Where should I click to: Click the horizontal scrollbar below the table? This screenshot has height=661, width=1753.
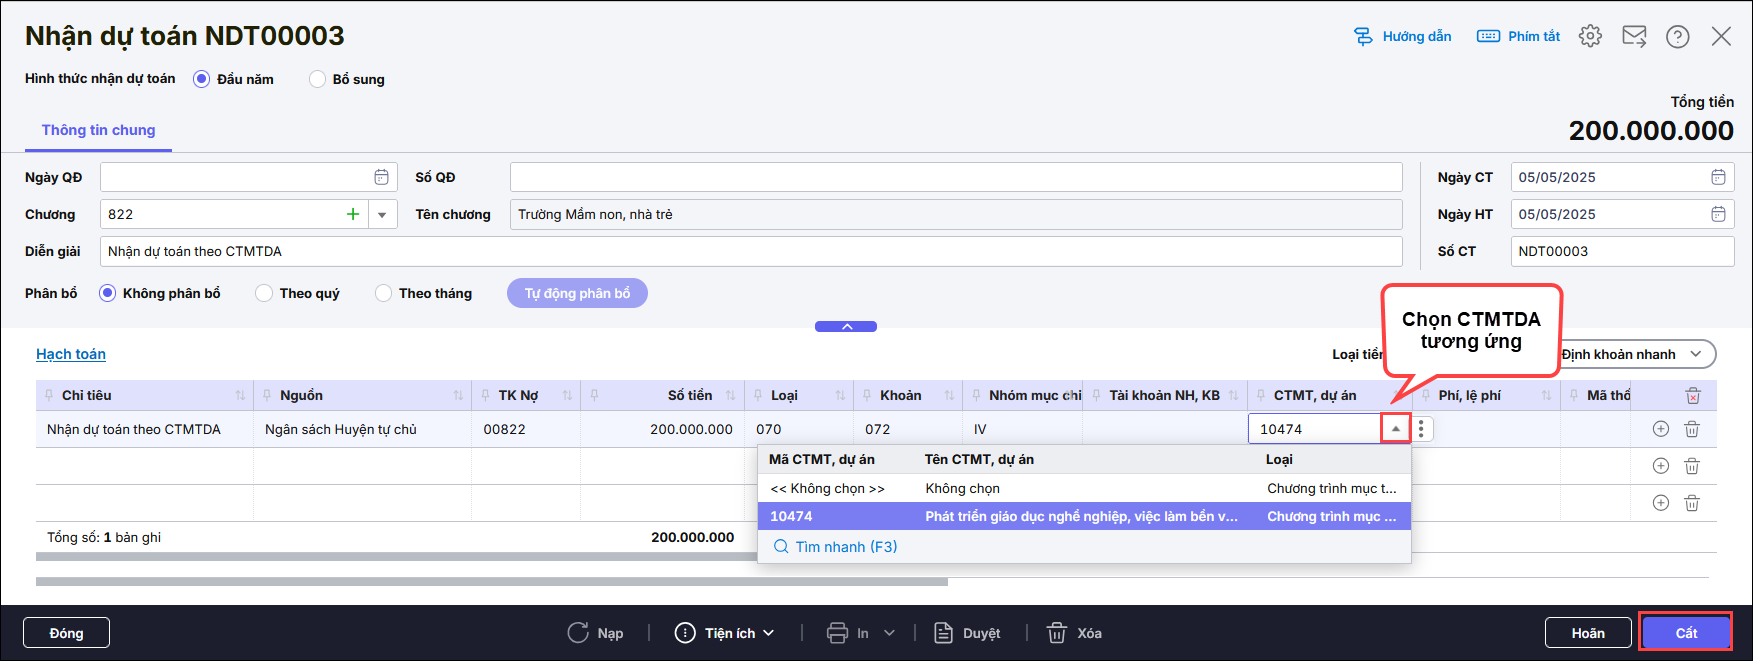coord(491,581)
